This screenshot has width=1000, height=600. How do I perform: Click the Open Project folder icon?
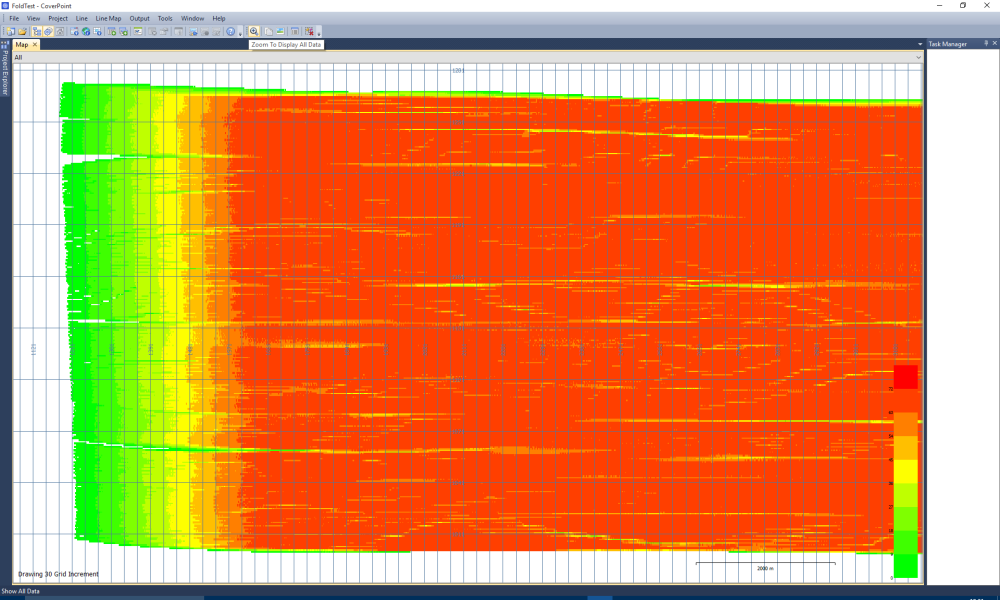click(x=22, y=32)
